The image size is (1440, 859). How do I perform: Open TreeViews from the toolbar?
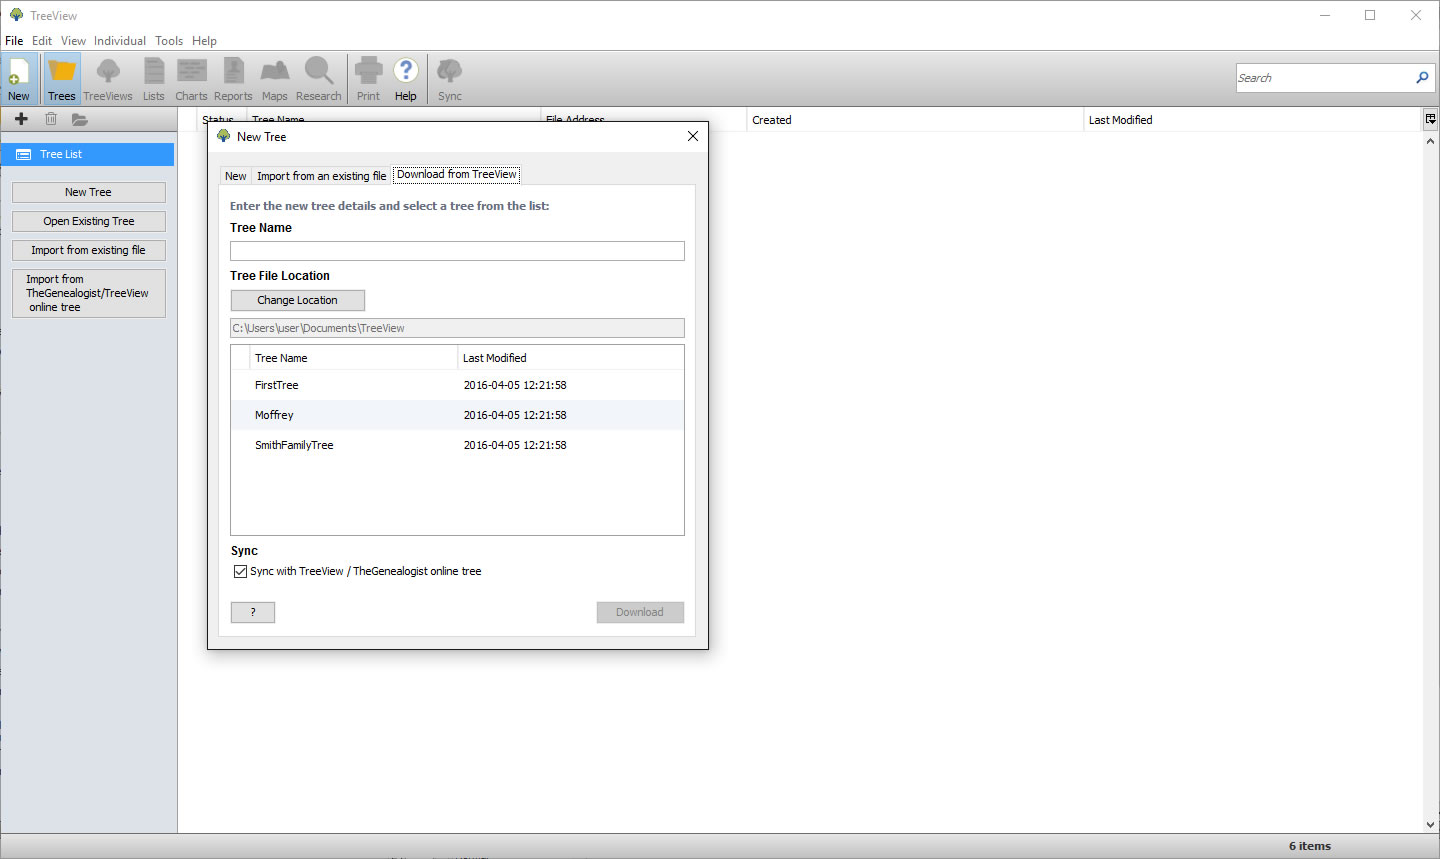[x=108, y=79]
